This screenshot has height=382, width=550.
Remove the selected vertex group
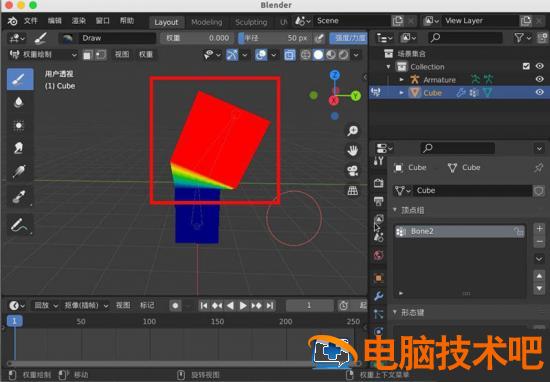539,242
